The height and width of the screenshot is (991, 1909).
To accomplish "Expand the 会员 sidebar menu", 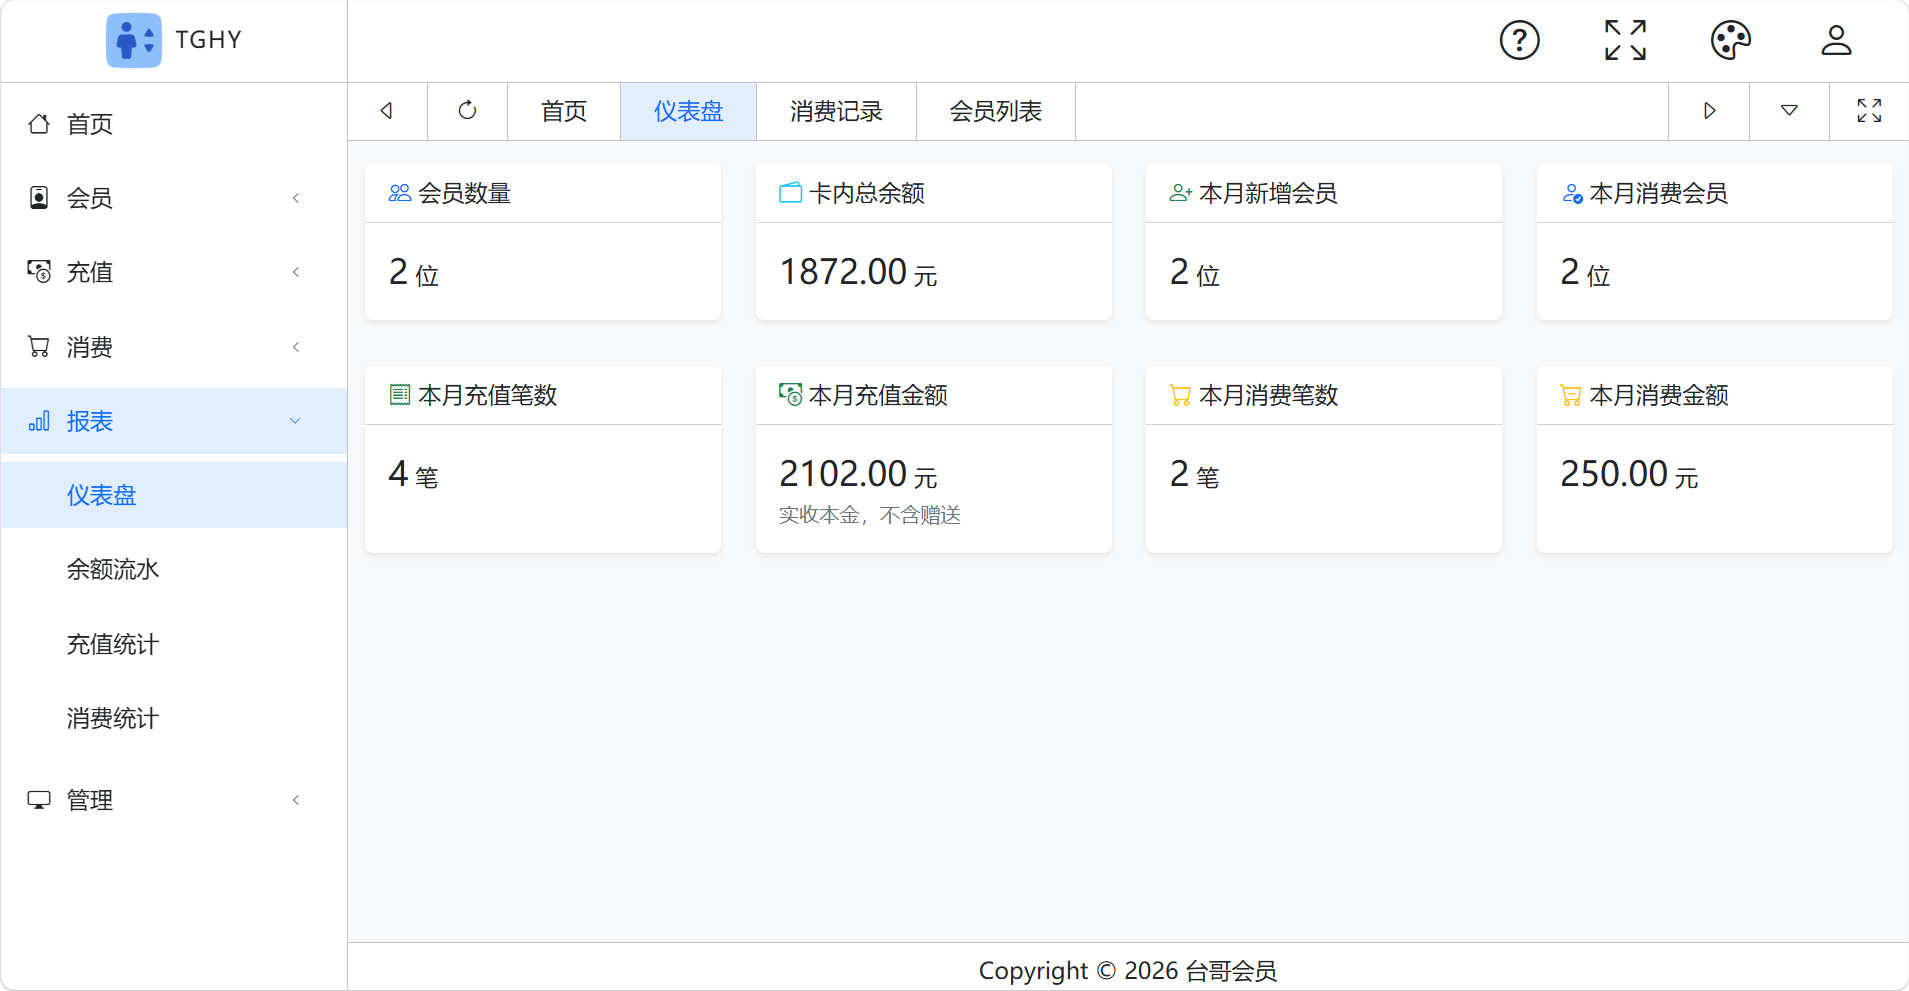I will point(174,198).
